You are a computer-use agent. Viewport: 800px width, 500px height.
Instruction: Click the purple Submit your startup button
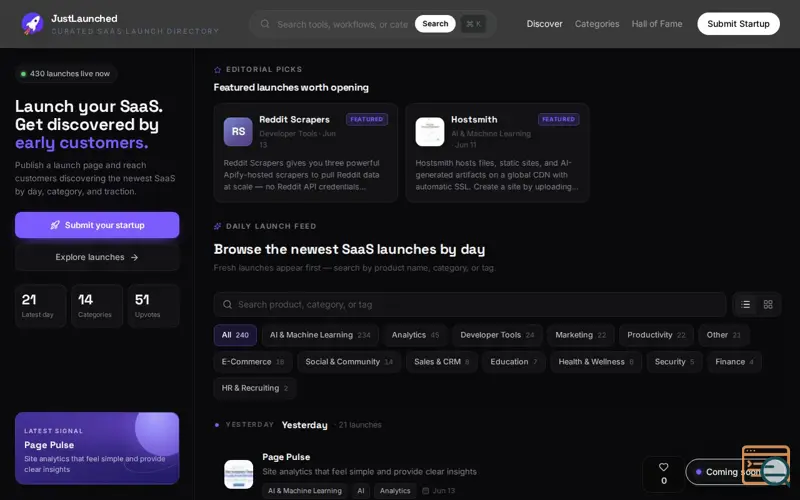tap(97, 225)
